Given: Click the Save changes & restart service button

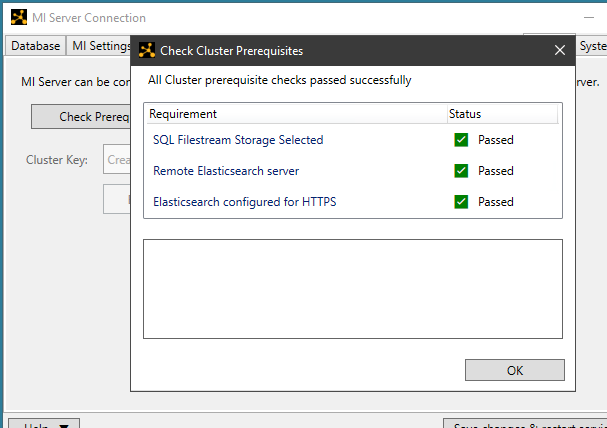Looking at the screenshot, I should [x=525, y=423].
